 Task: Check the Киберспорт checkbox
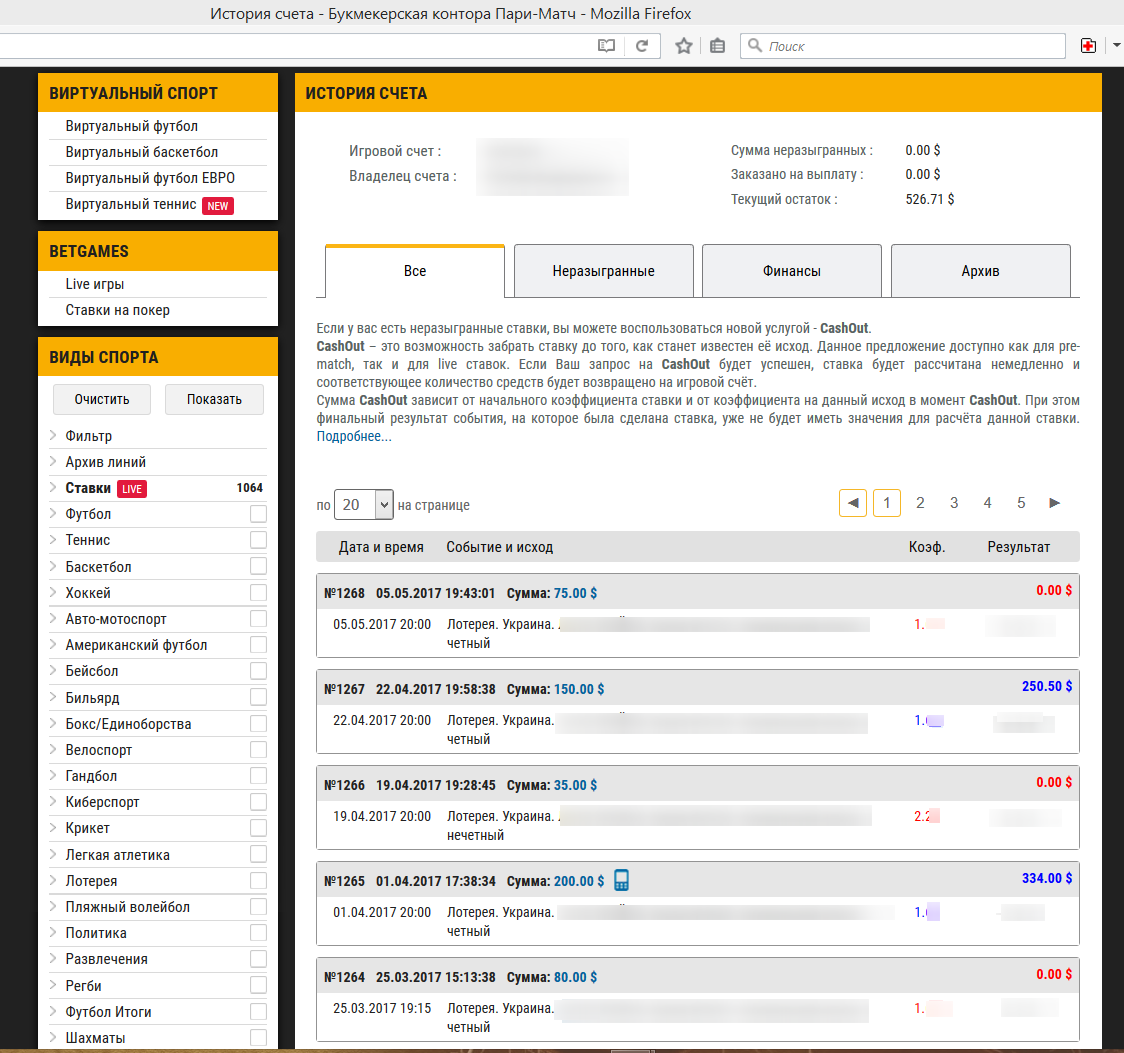click(x=258, y=802)
